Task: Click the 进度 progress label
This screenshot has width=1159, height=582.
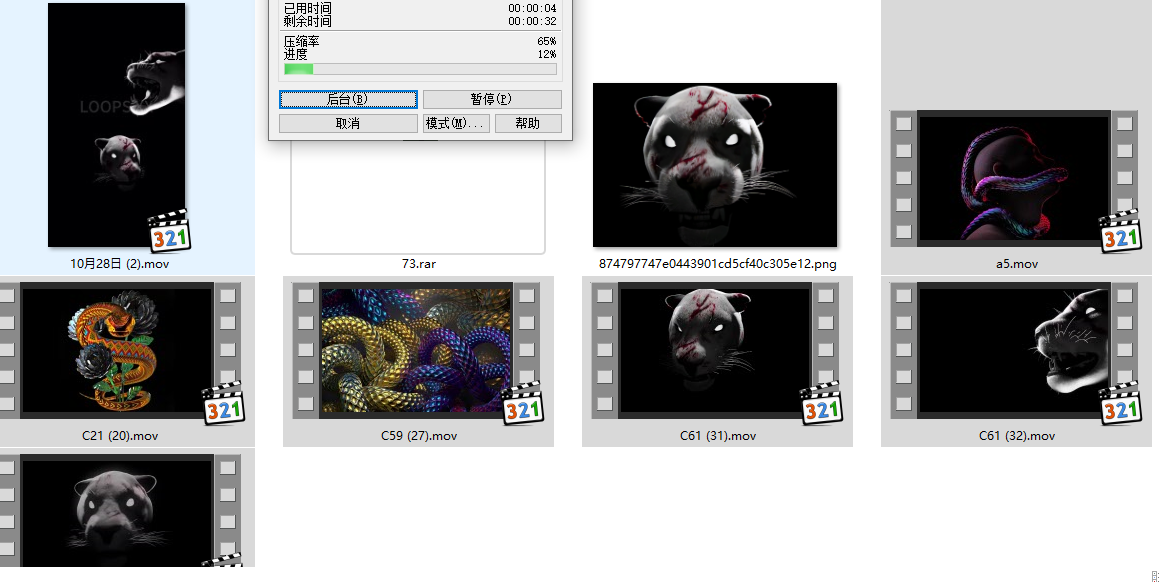Action: 296,54
